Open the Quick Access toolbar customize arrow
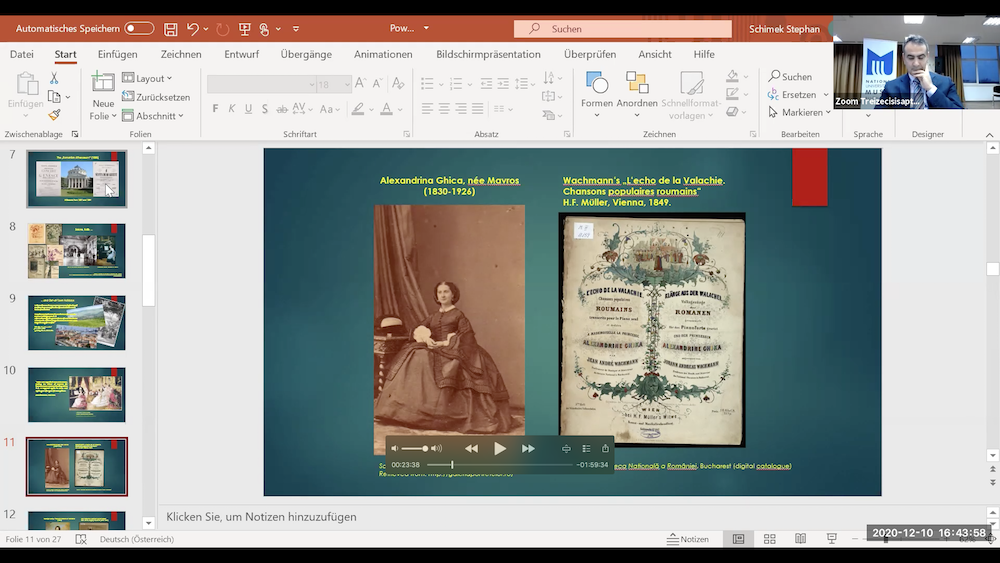This screenshot has height=563, width=1000. [x=296, y=29]
